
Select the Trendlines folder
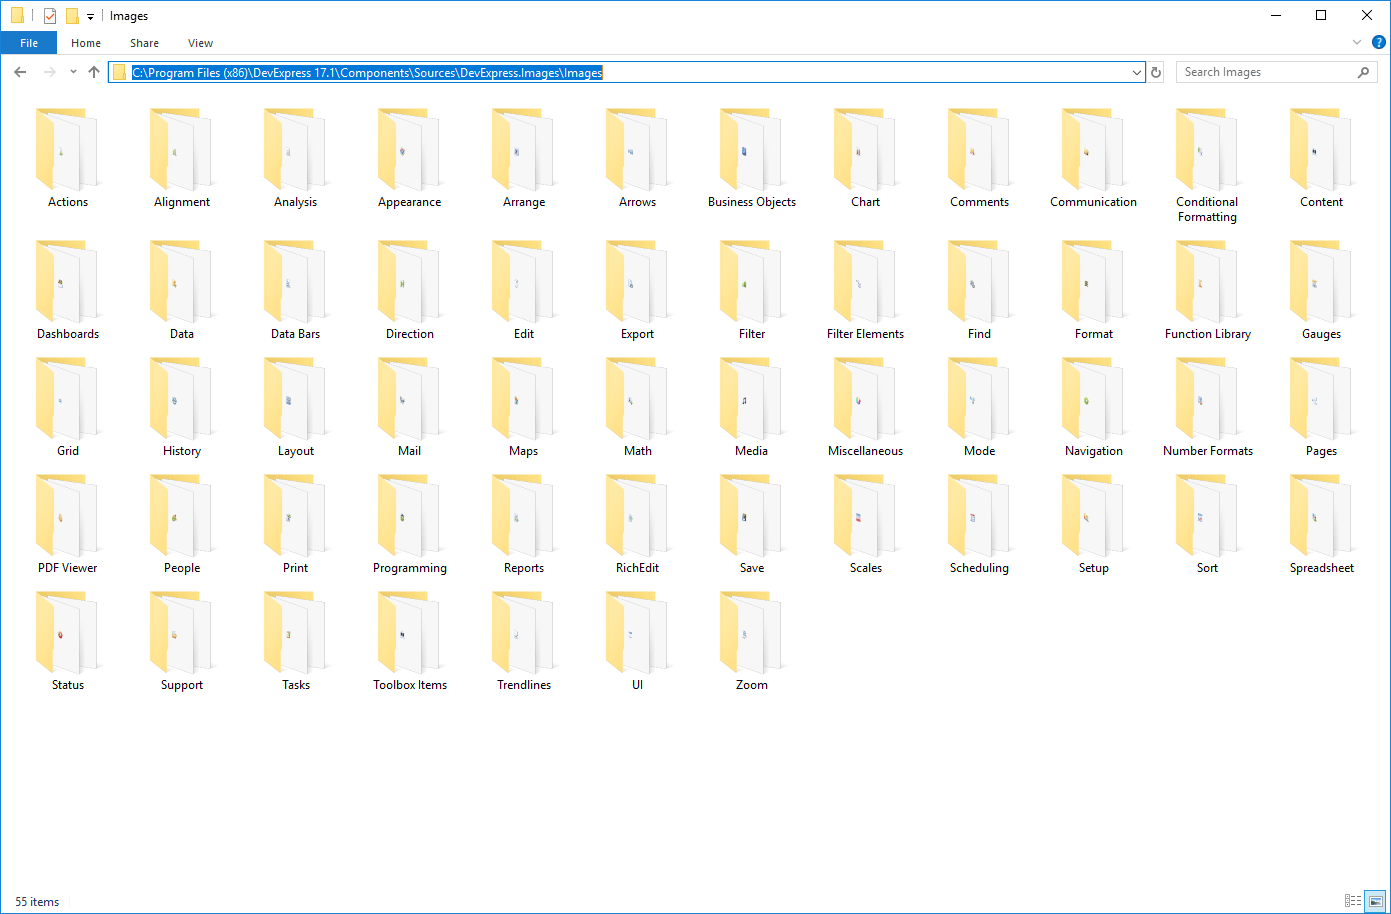pyautogui.click(x=524, y=642)
